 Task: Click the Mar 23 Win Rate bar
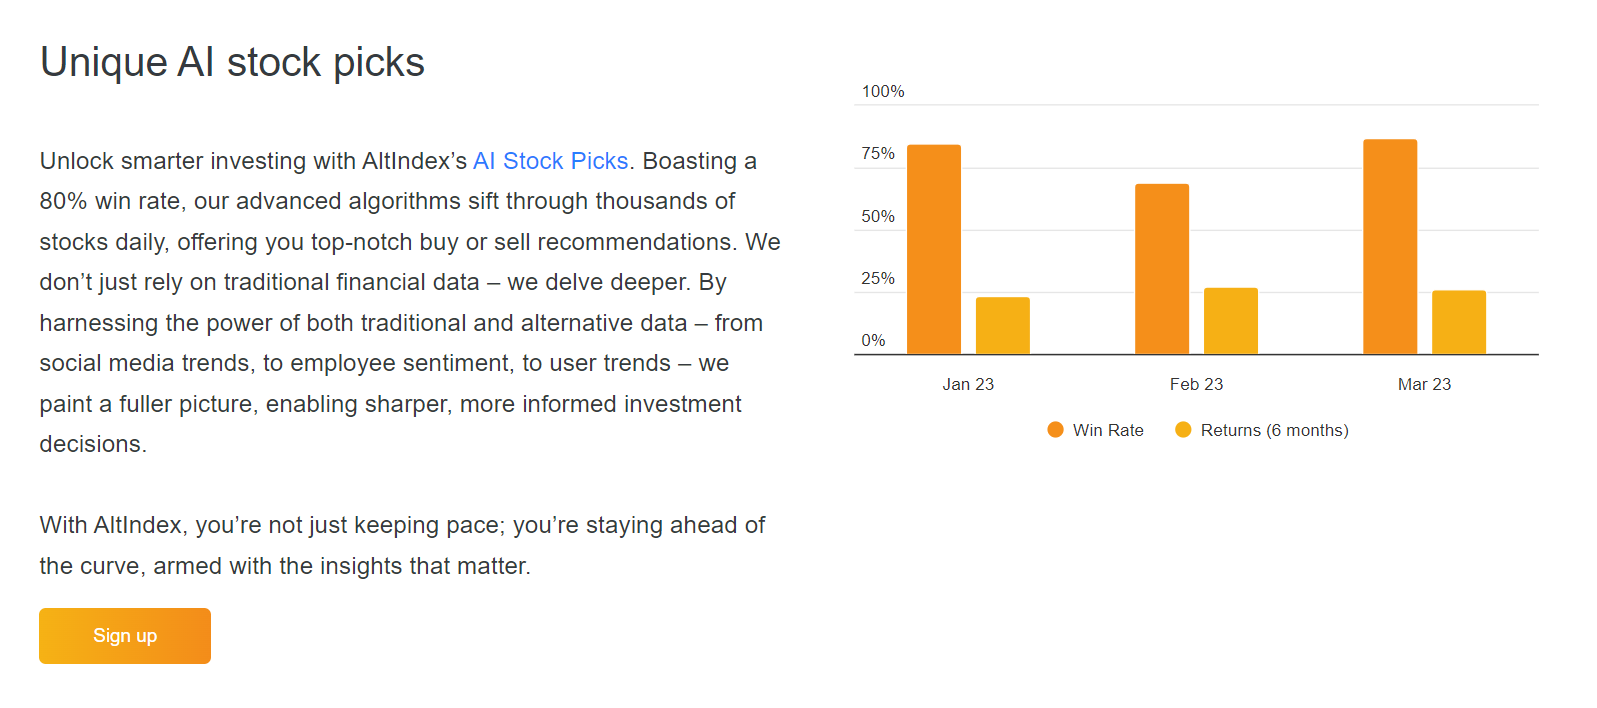coord(1390,247)
